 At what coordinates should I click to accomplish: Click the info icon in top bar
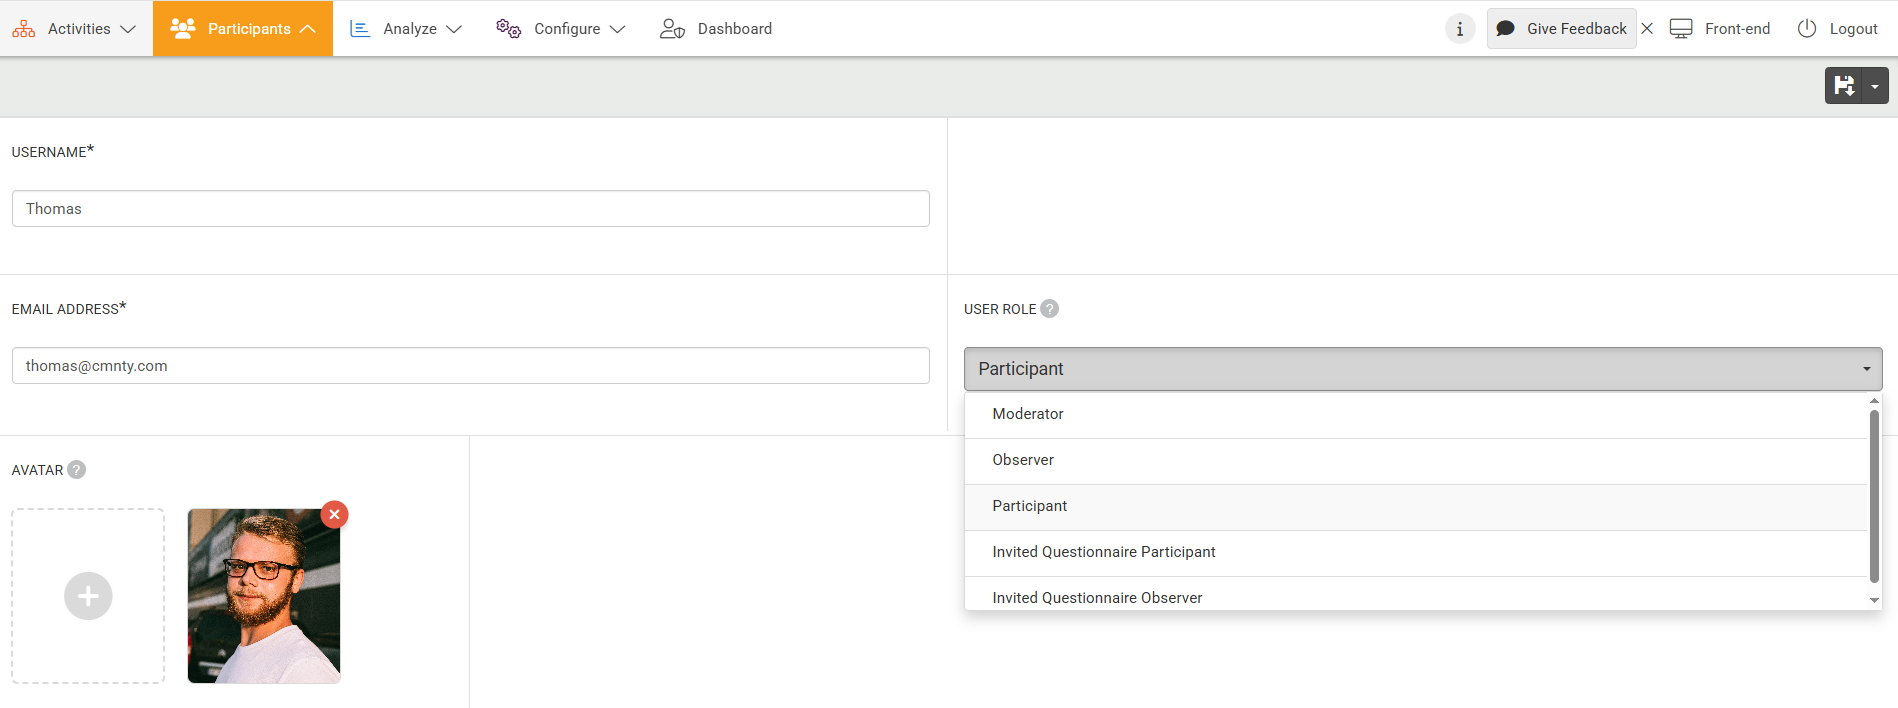tap(1459, 29)
